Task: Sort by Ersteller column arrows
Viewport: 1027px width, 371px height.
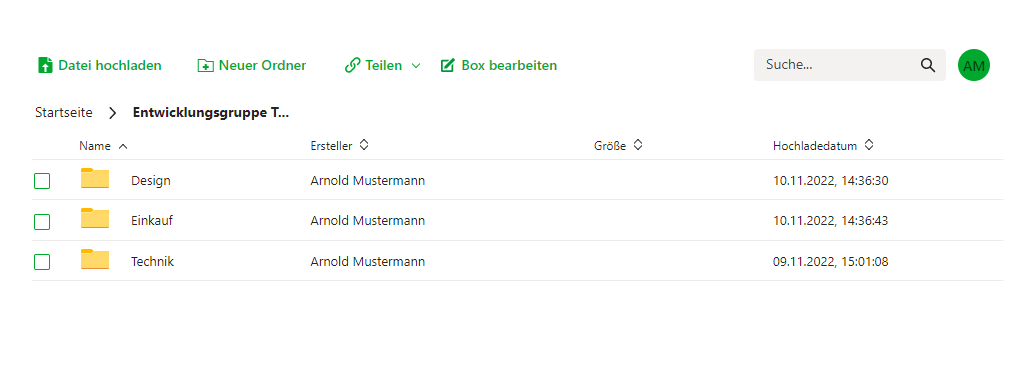Action: pos(364,145)
